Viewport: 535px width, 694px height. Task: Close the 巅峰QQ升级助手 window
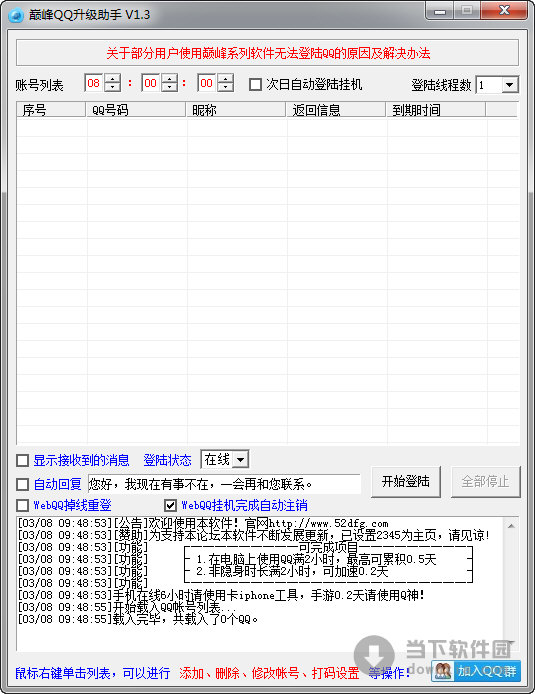tap(504, 11)
